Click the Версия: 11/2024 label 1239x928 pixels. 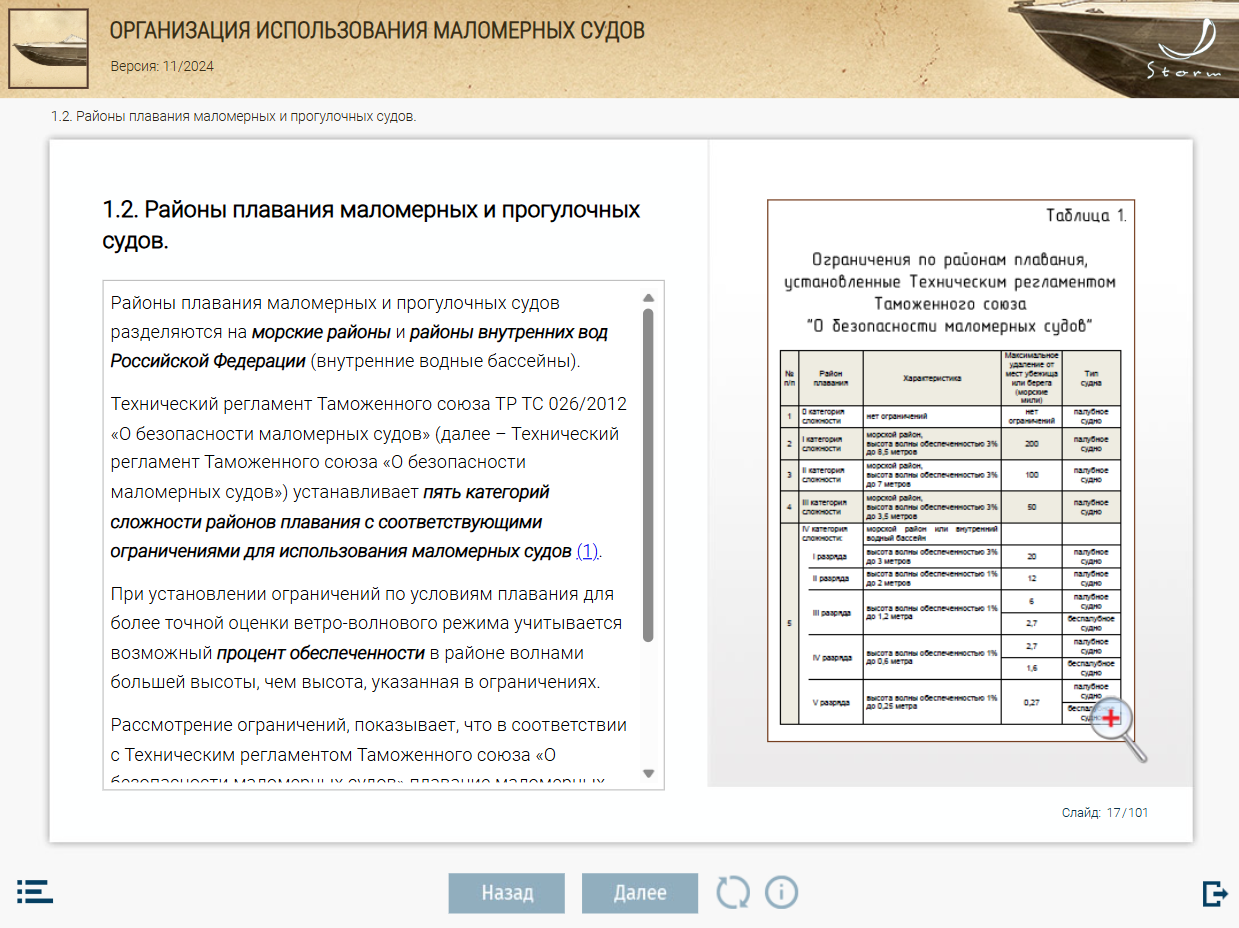click(x=162, y=67)
